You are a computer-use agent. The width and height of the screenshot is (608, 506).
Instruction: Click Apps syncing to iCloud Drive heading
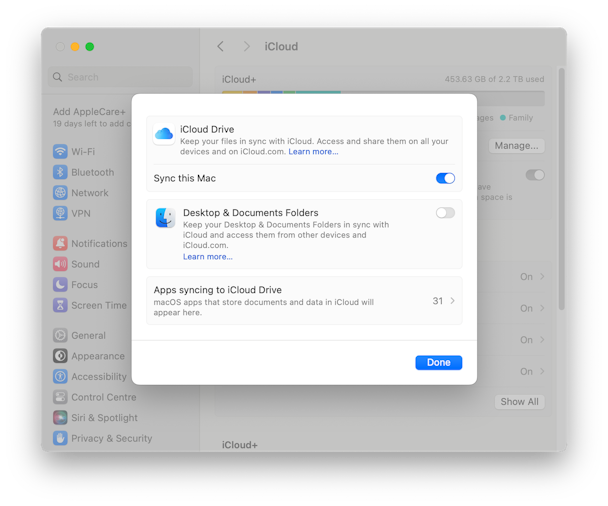[218, 290]
